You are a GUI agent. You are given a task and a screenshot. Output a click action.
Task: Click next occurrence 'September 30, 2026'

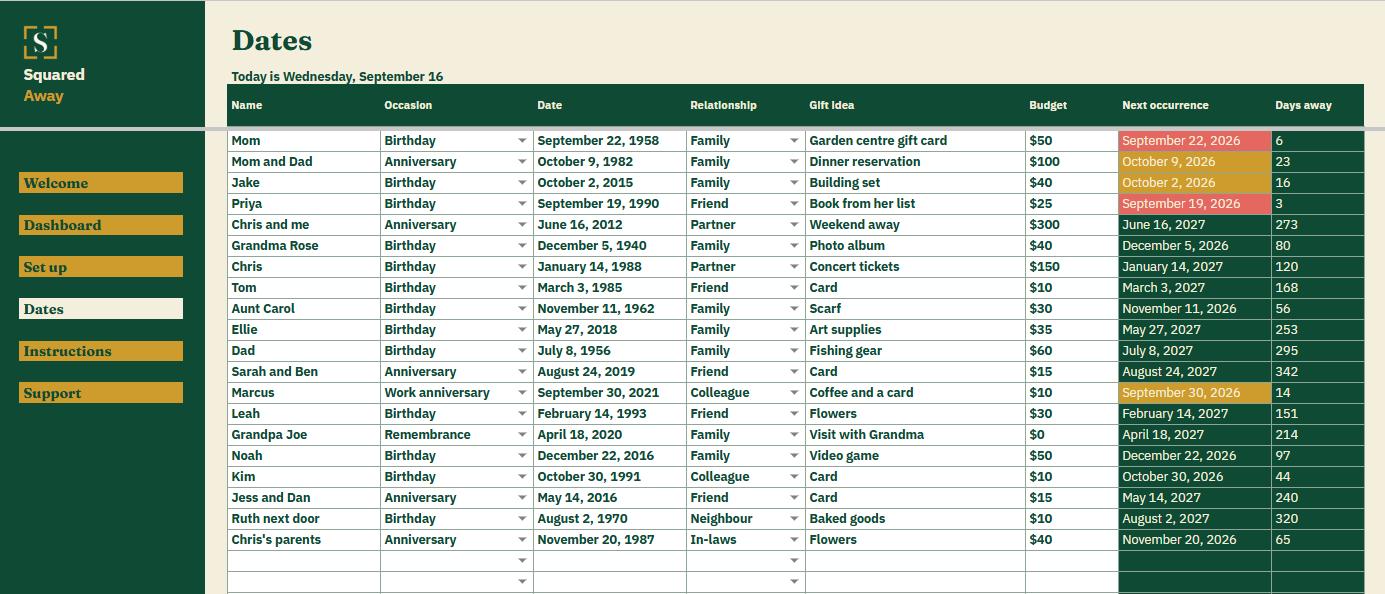pyautogui.click(x=1195, y=393)
